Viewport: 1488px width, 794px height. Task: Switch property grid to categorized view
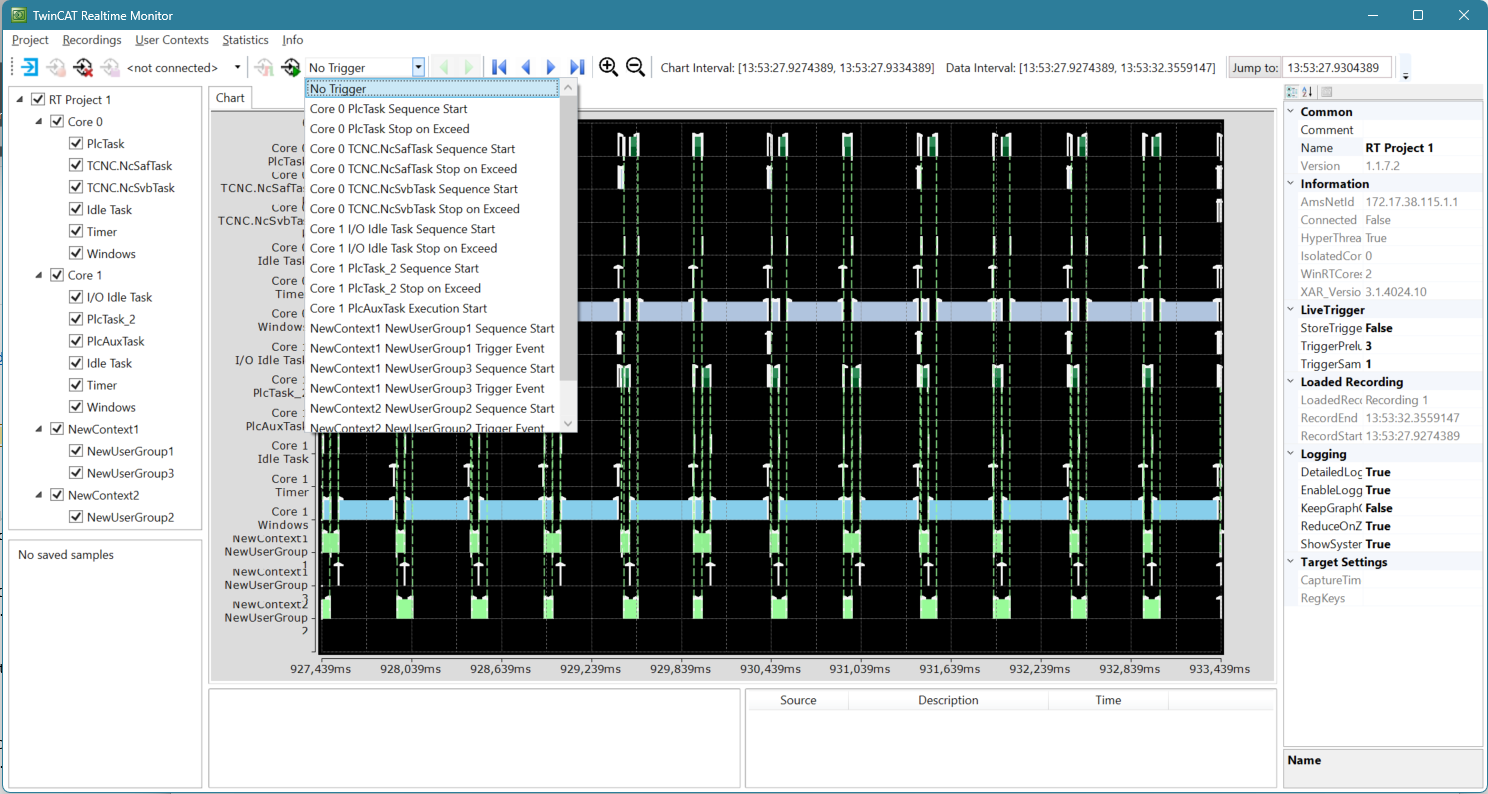pyautogui.click(x=1291, y=92)
